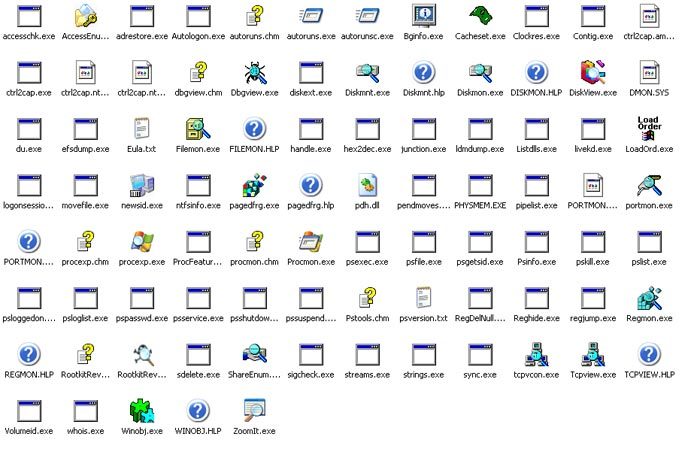Image resolution: width=700 pixels, height=458 pixels.
Task: Click the ZoomIt.exe icon
Action: coord(254,411)
